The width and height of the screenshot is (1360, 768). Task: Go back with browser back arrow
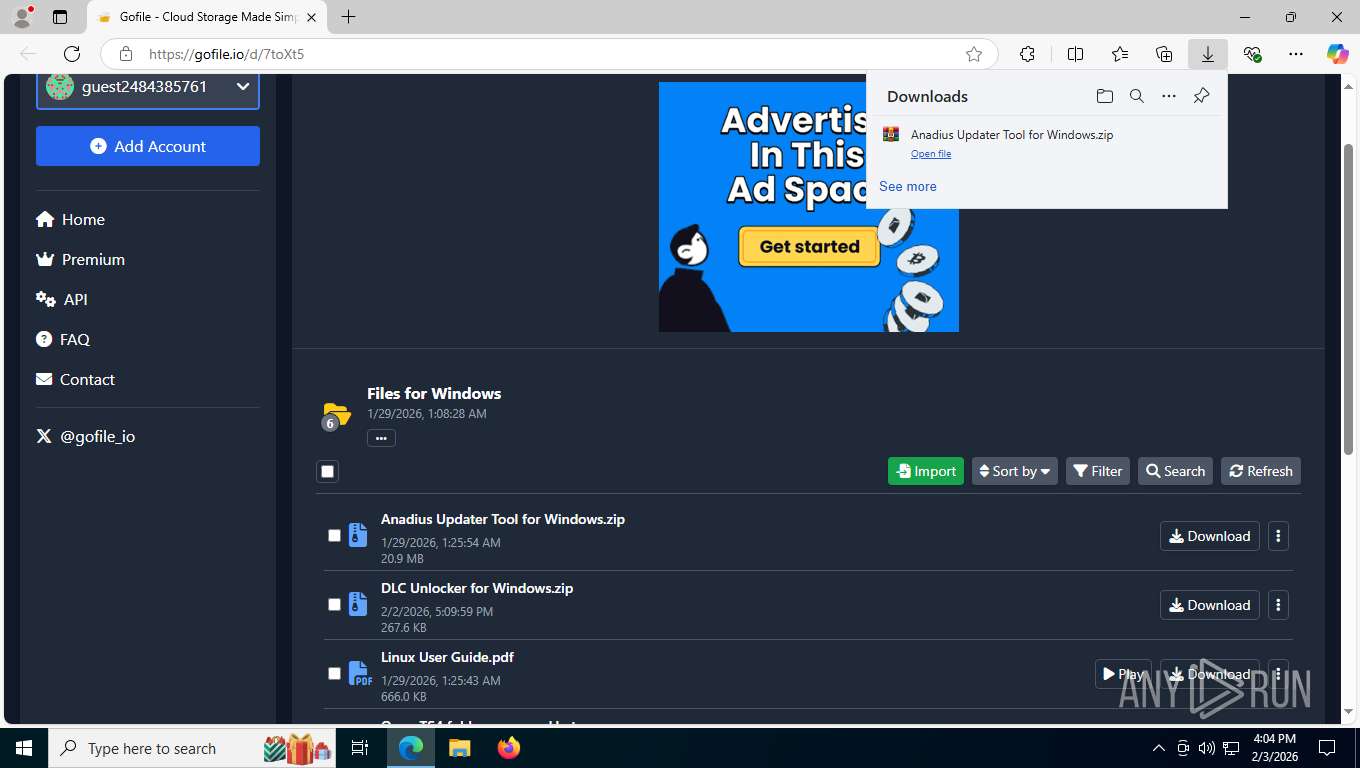(28, 54)
